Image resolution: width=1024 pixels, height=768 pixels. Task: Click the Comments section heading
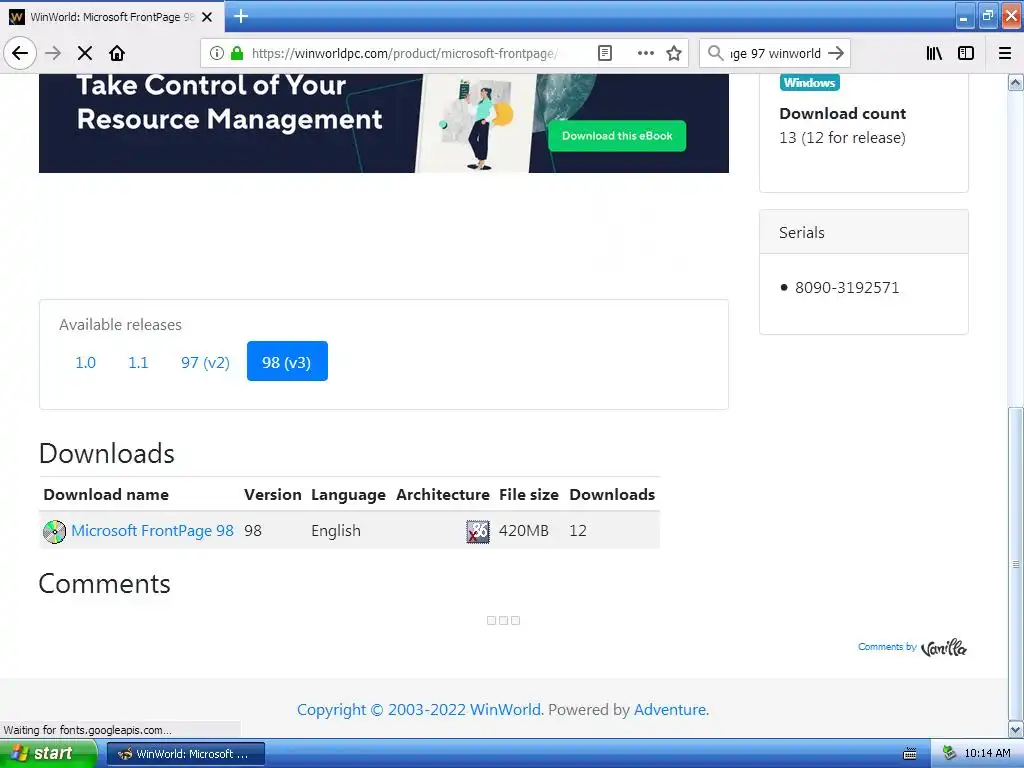tap(104, 583)
